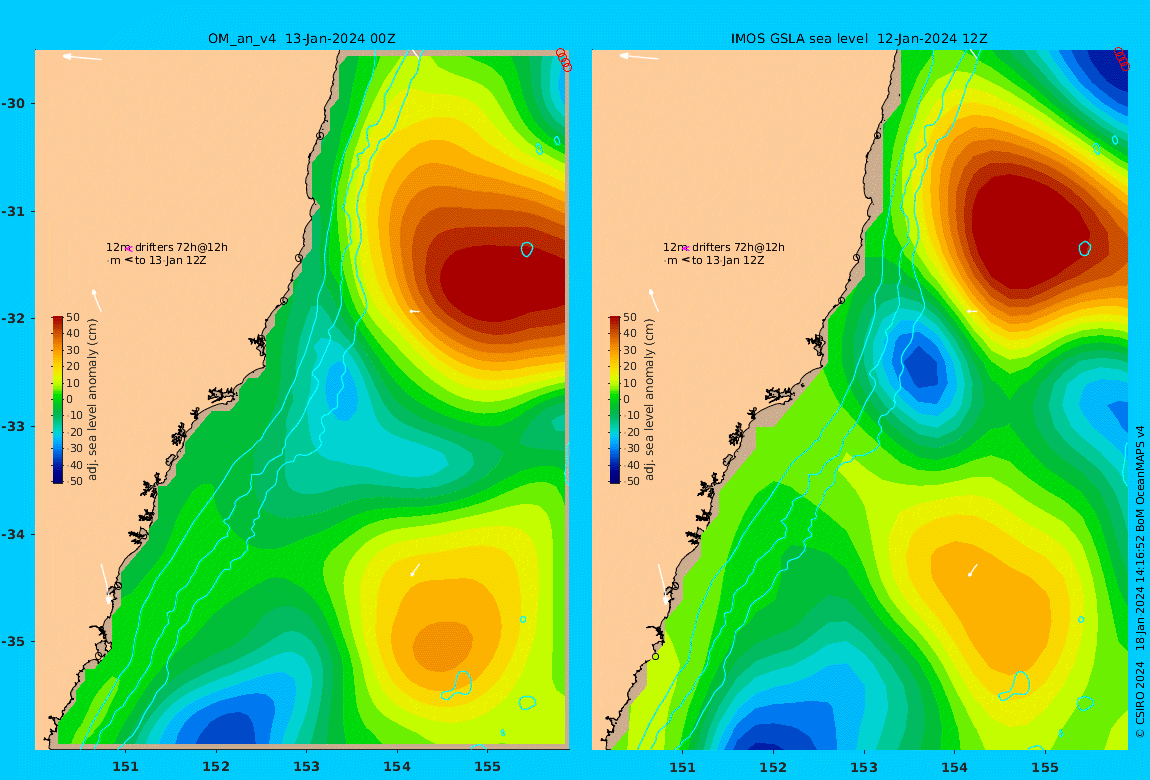Click the cyan contour loop inside OM_an_v4's red core

[x=527, y=249]
